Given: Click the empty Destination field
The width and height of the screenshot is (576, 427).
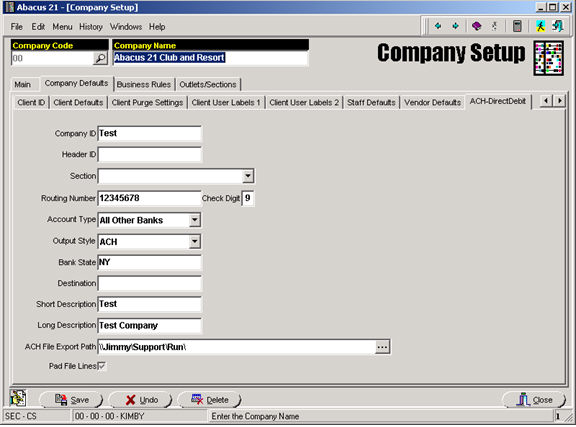Looking at the screenshot, I should coord(150,283).
